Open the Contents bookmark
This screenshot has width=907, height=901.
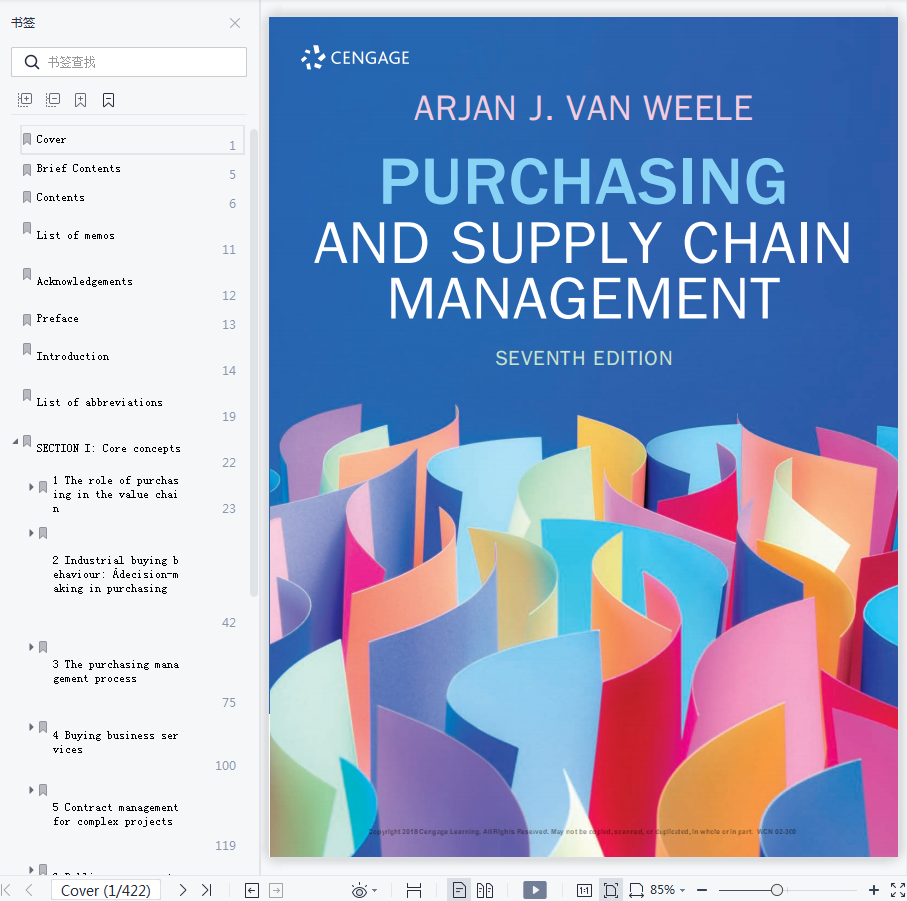point(60,197)
